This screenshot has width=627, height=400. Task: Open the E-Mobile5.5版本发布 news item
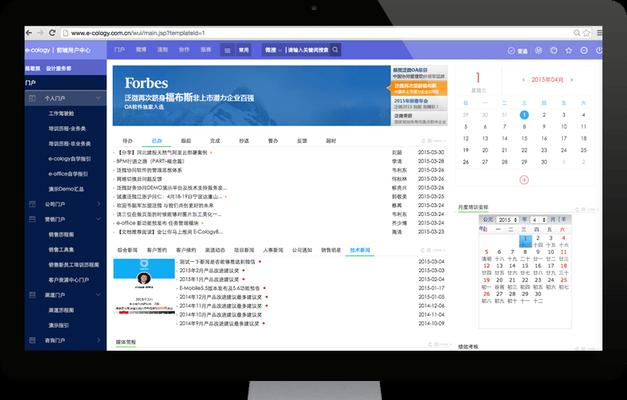220,288
